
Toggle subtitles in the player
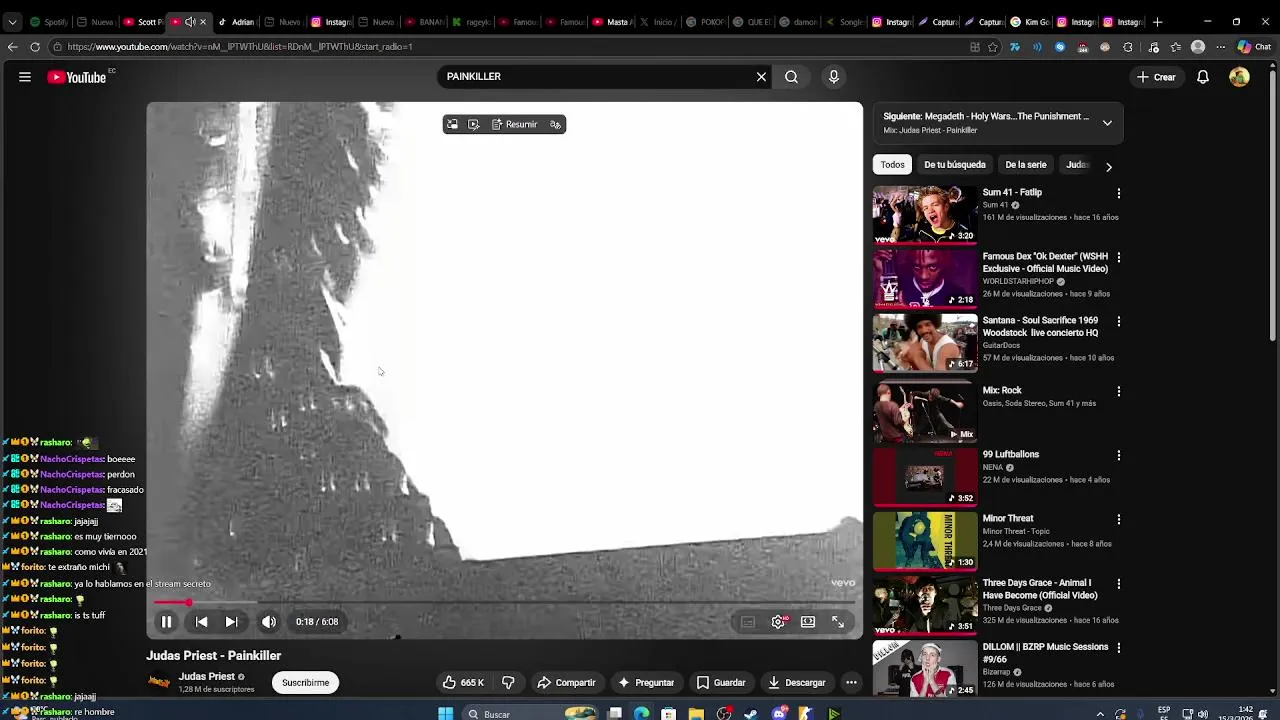(748, 622)
